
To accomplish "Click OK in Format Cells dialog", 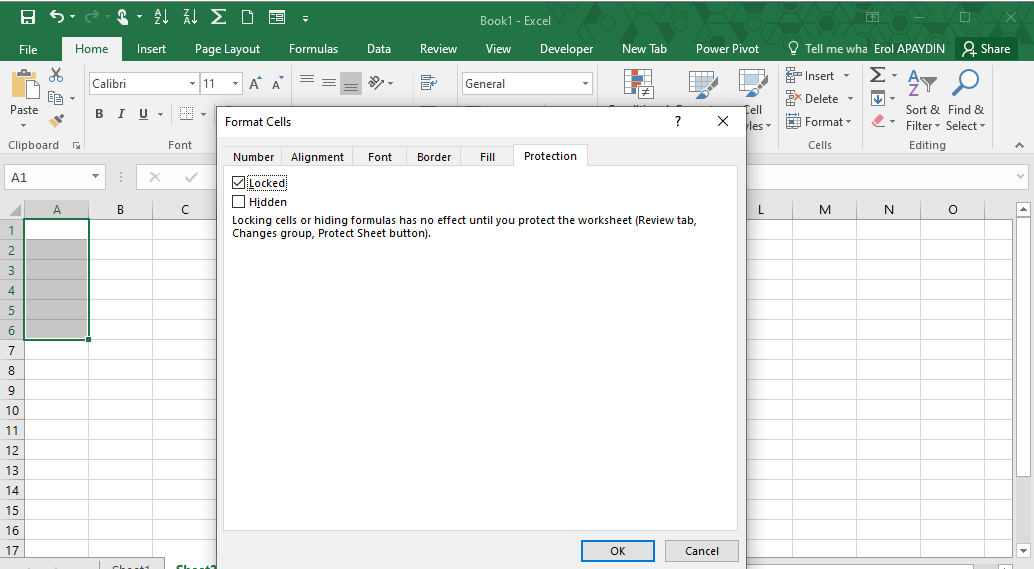I will tap(617, 551).
